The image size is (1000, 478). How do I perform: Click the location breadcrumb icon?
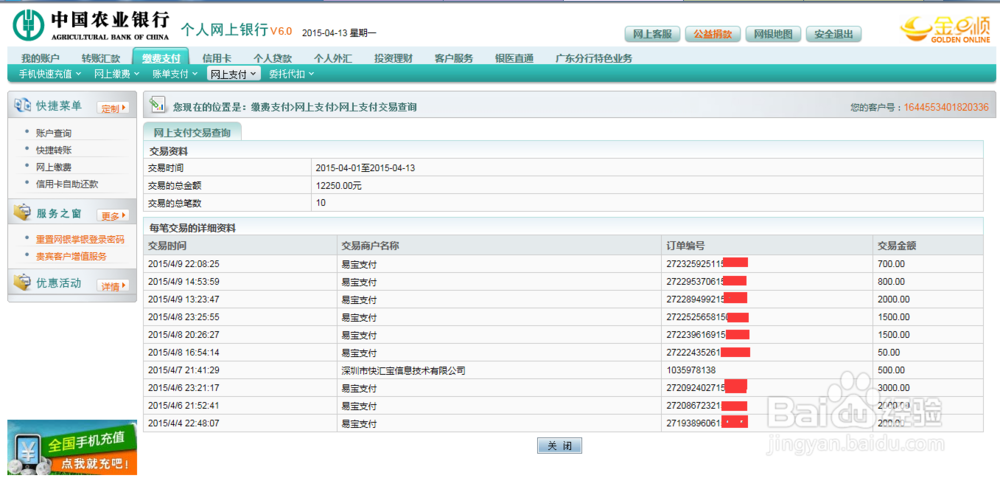pos(158,106)
